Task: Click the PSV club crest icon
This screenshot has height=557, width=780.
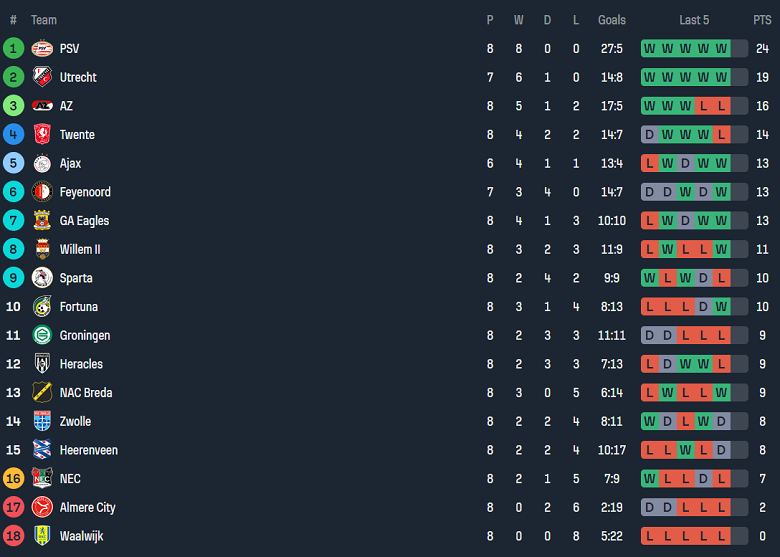Action: pyautogui.click(x=42, y=48)
